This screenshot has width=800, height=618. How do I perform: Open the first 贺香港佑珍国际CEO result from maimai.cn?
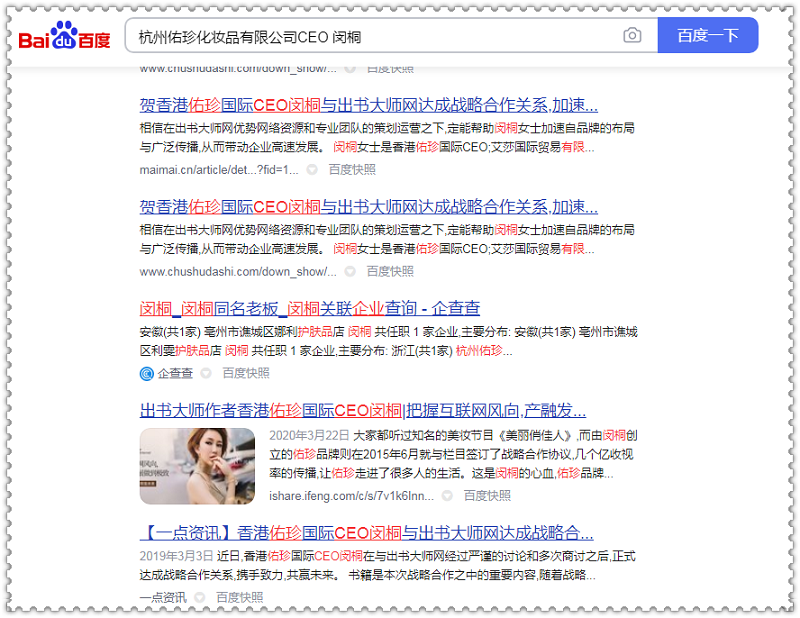click(368, 106)
